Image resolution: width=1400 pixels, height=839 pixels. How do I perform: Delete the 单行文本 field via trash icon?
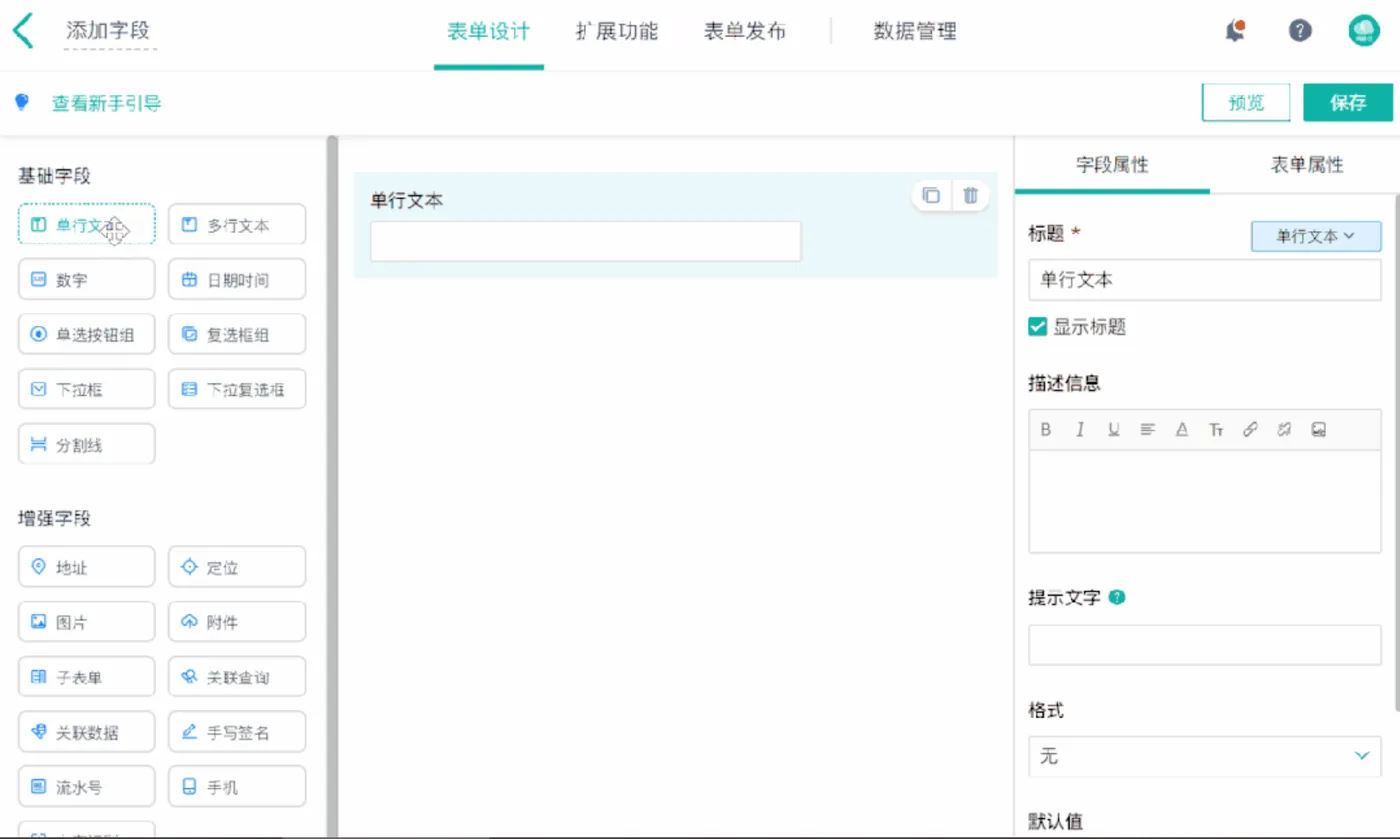click(x=970, y=196)
